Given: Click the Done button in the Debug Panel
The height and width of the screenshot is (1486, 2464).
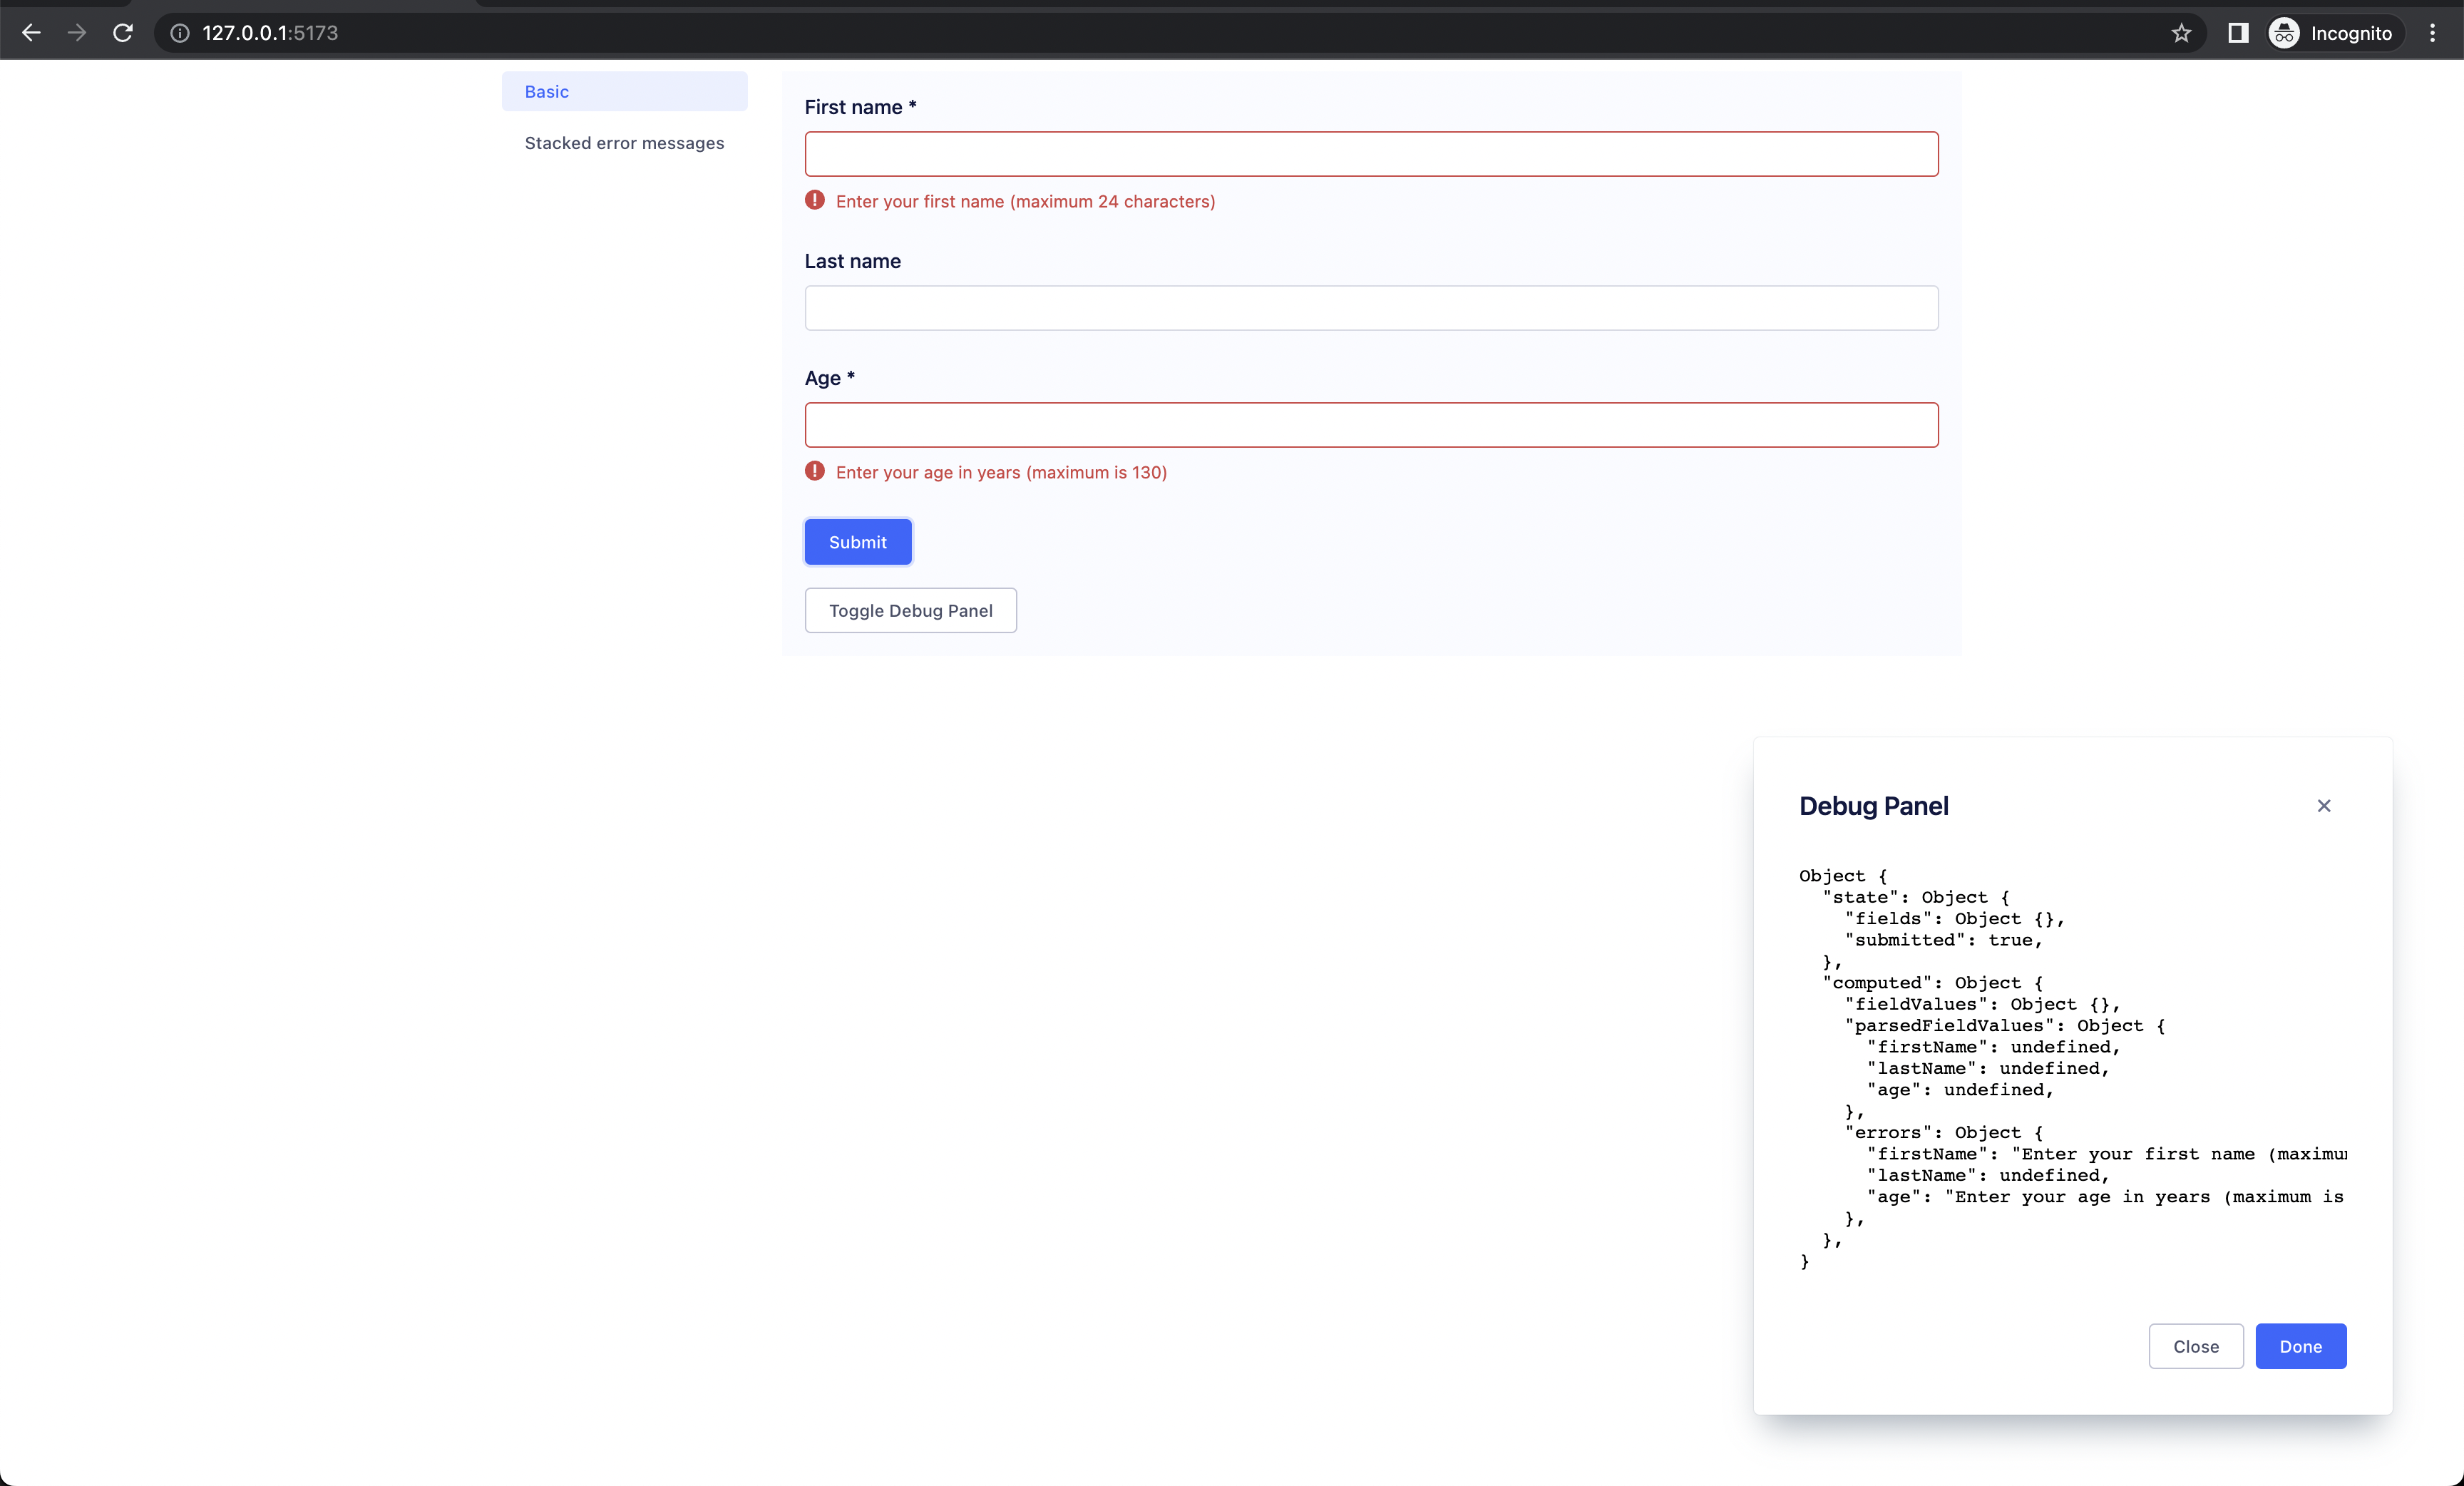Looking at the screenshot, I should pos(2300,1346).
